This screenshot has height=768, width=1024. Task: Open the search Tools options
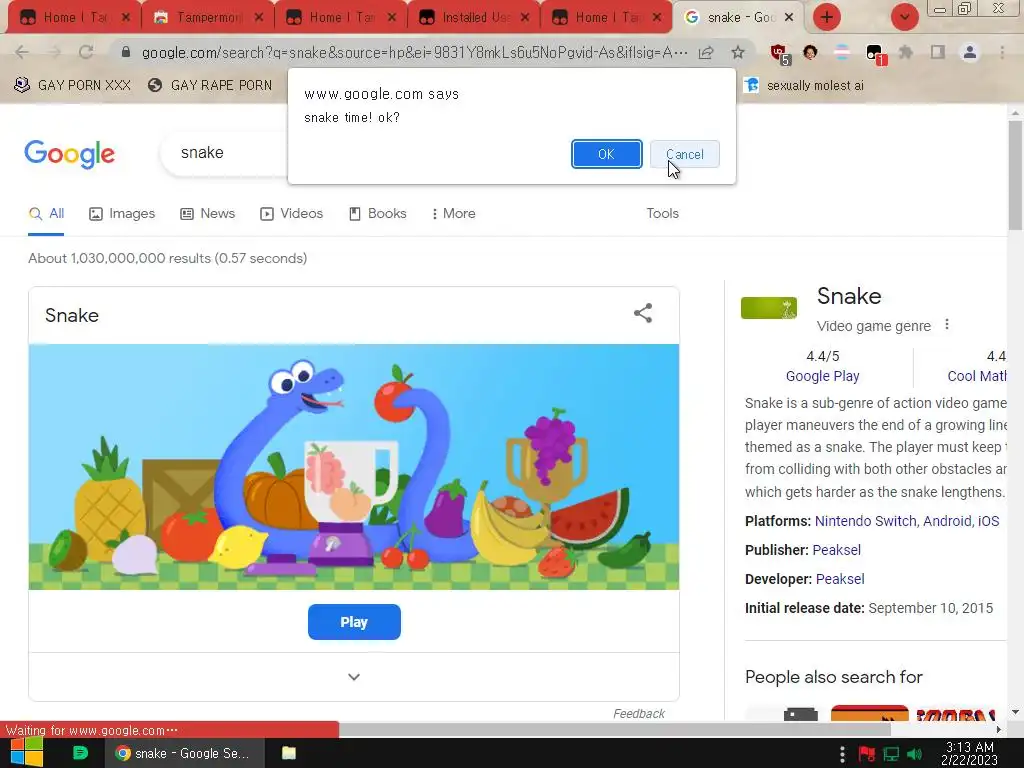pyautogui.click(x=662, y=214)
